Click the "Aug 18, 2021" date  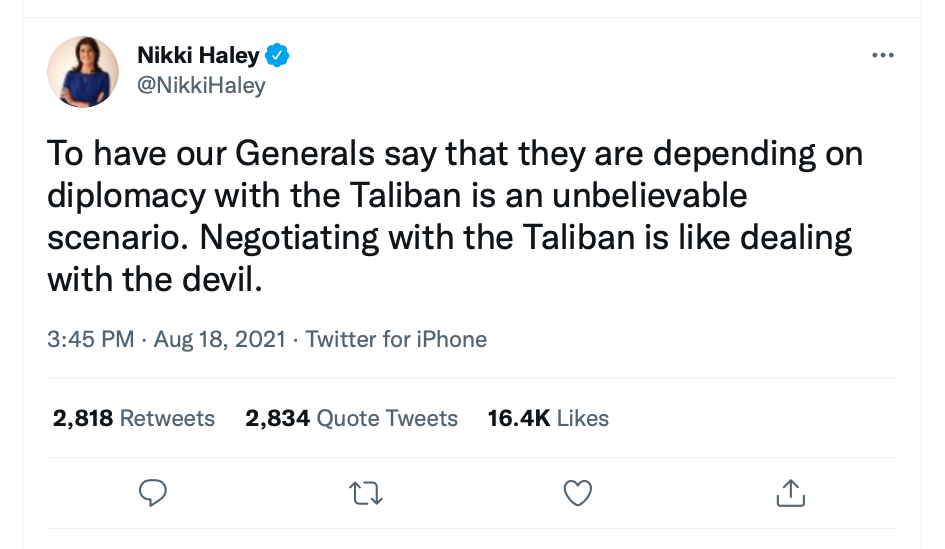220,339
